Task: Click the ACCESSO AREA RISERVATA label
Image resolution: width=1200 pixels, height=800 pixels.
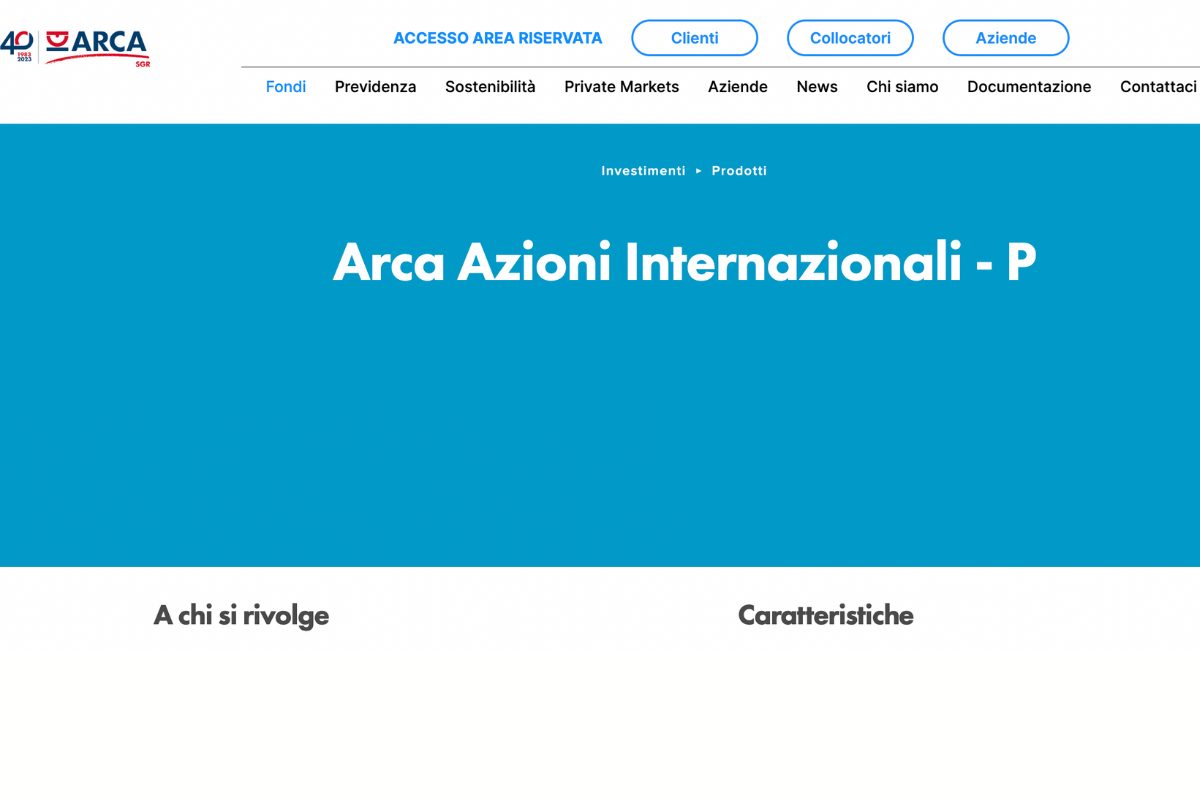Action: point(497,38)
